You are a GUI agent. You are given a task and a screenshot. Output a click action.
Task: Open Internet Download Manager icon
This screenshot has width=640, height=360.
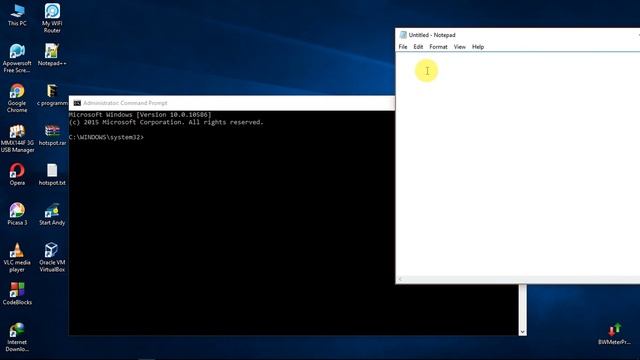(17, 337)
